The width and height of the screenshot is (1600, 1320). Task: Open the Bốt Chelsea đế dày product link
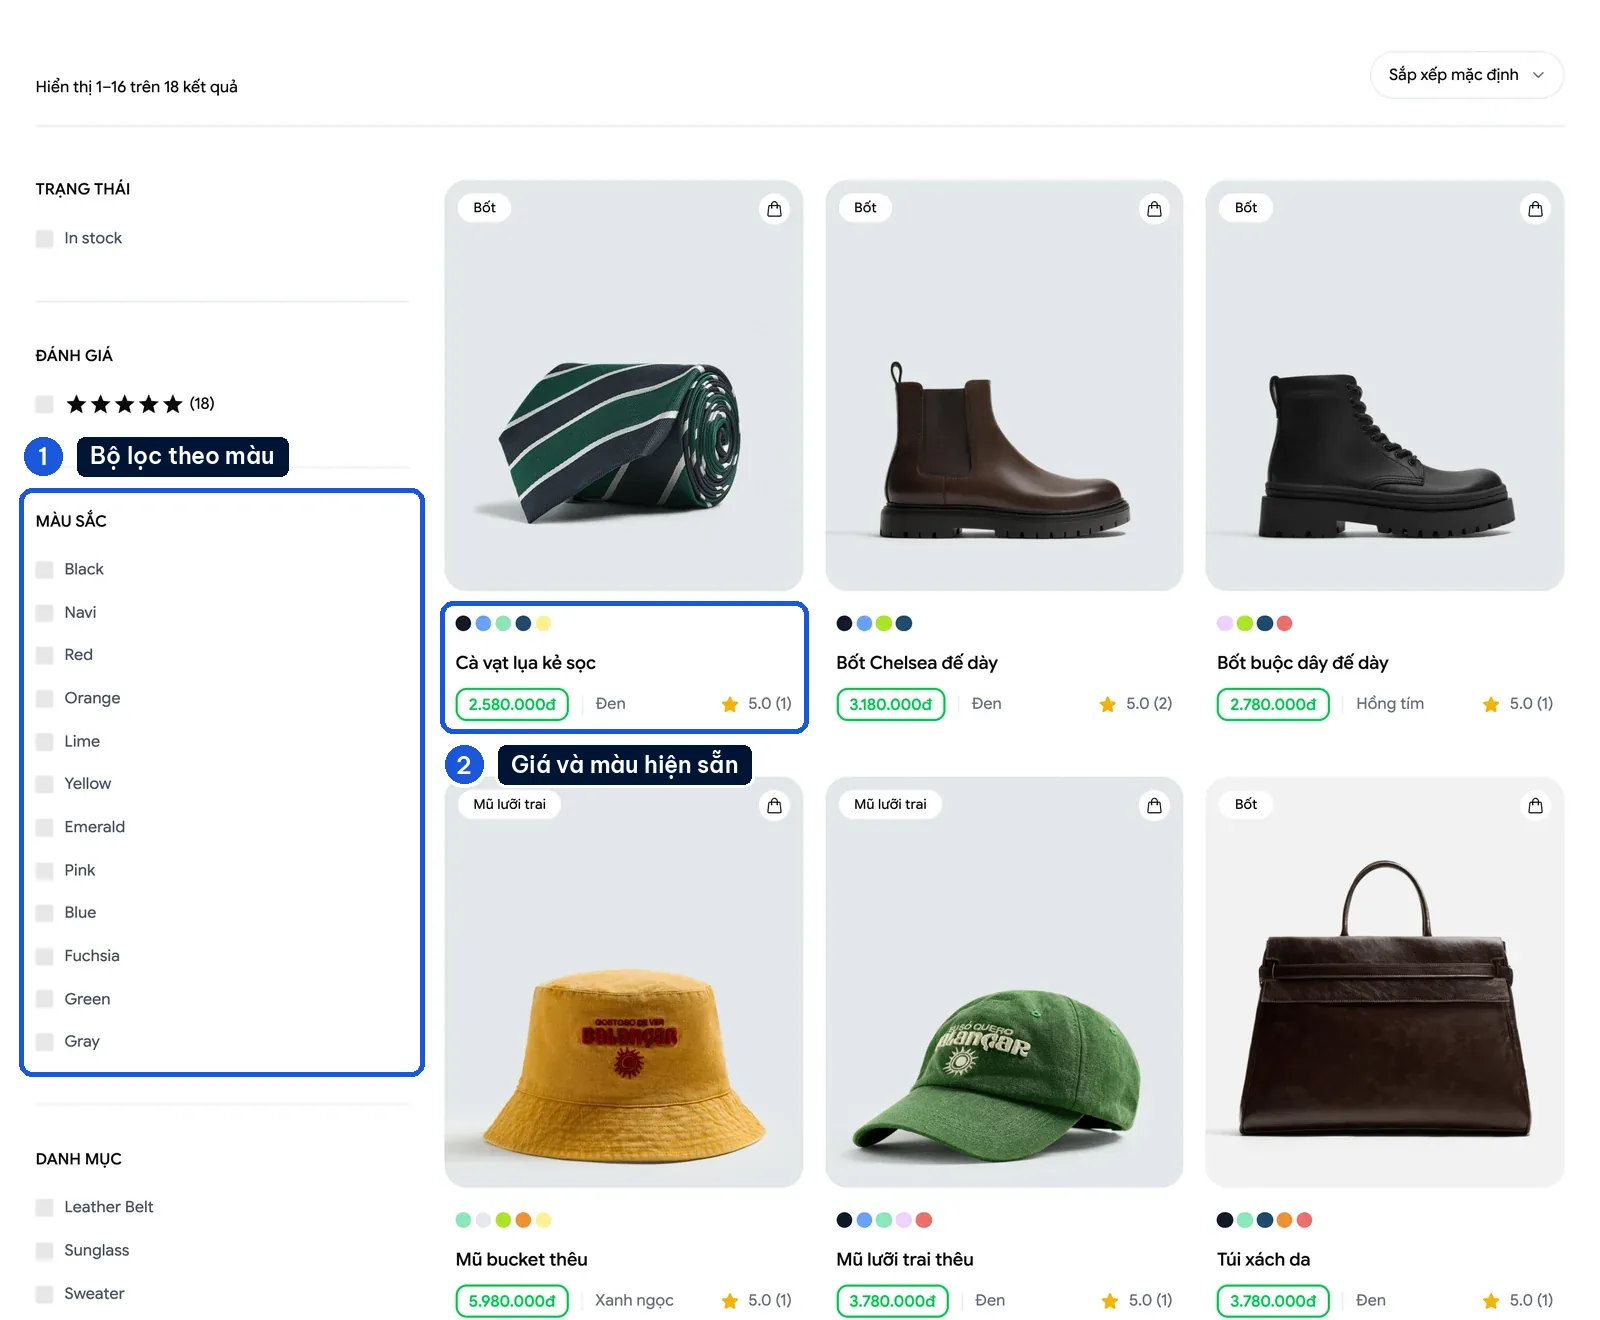tap(917, 663)
